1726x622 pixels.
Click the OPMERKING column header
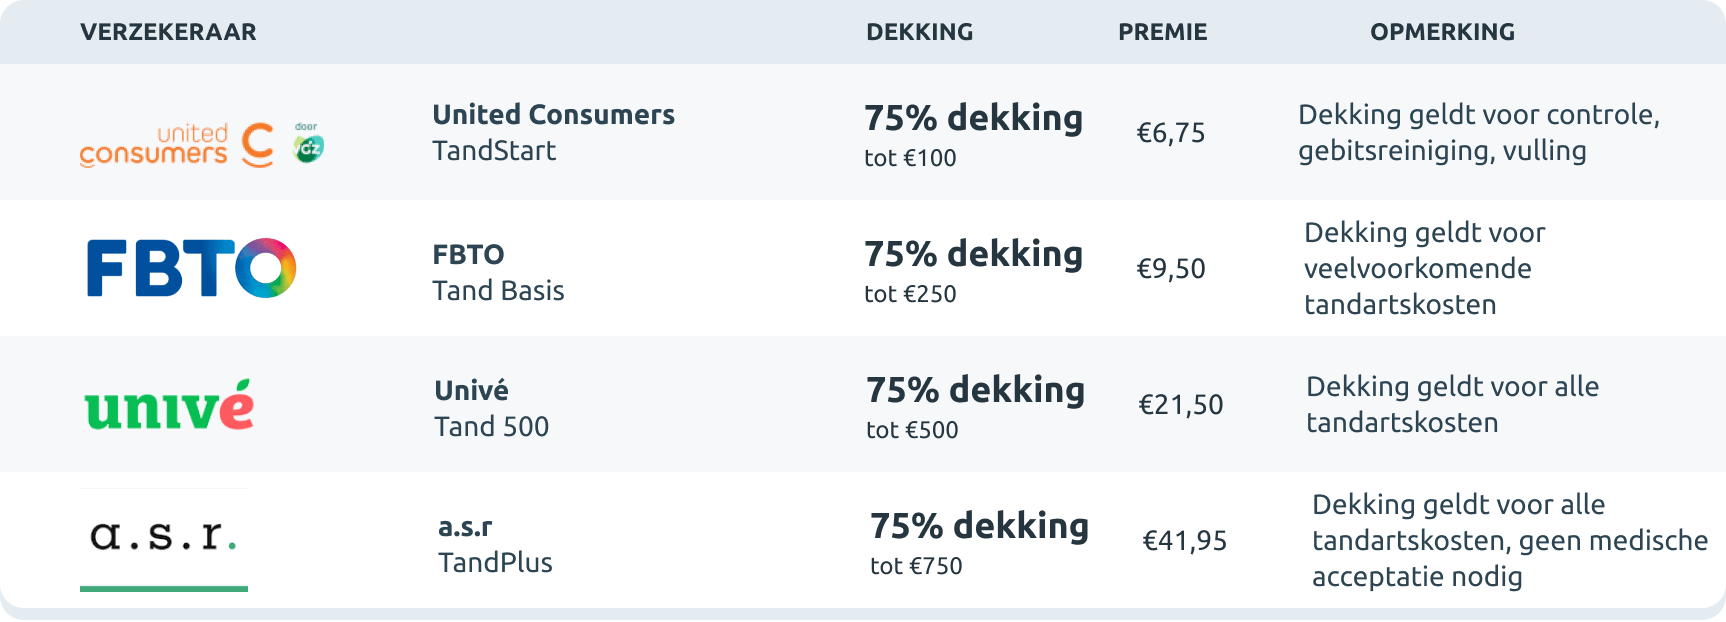tap(1442, 32)
